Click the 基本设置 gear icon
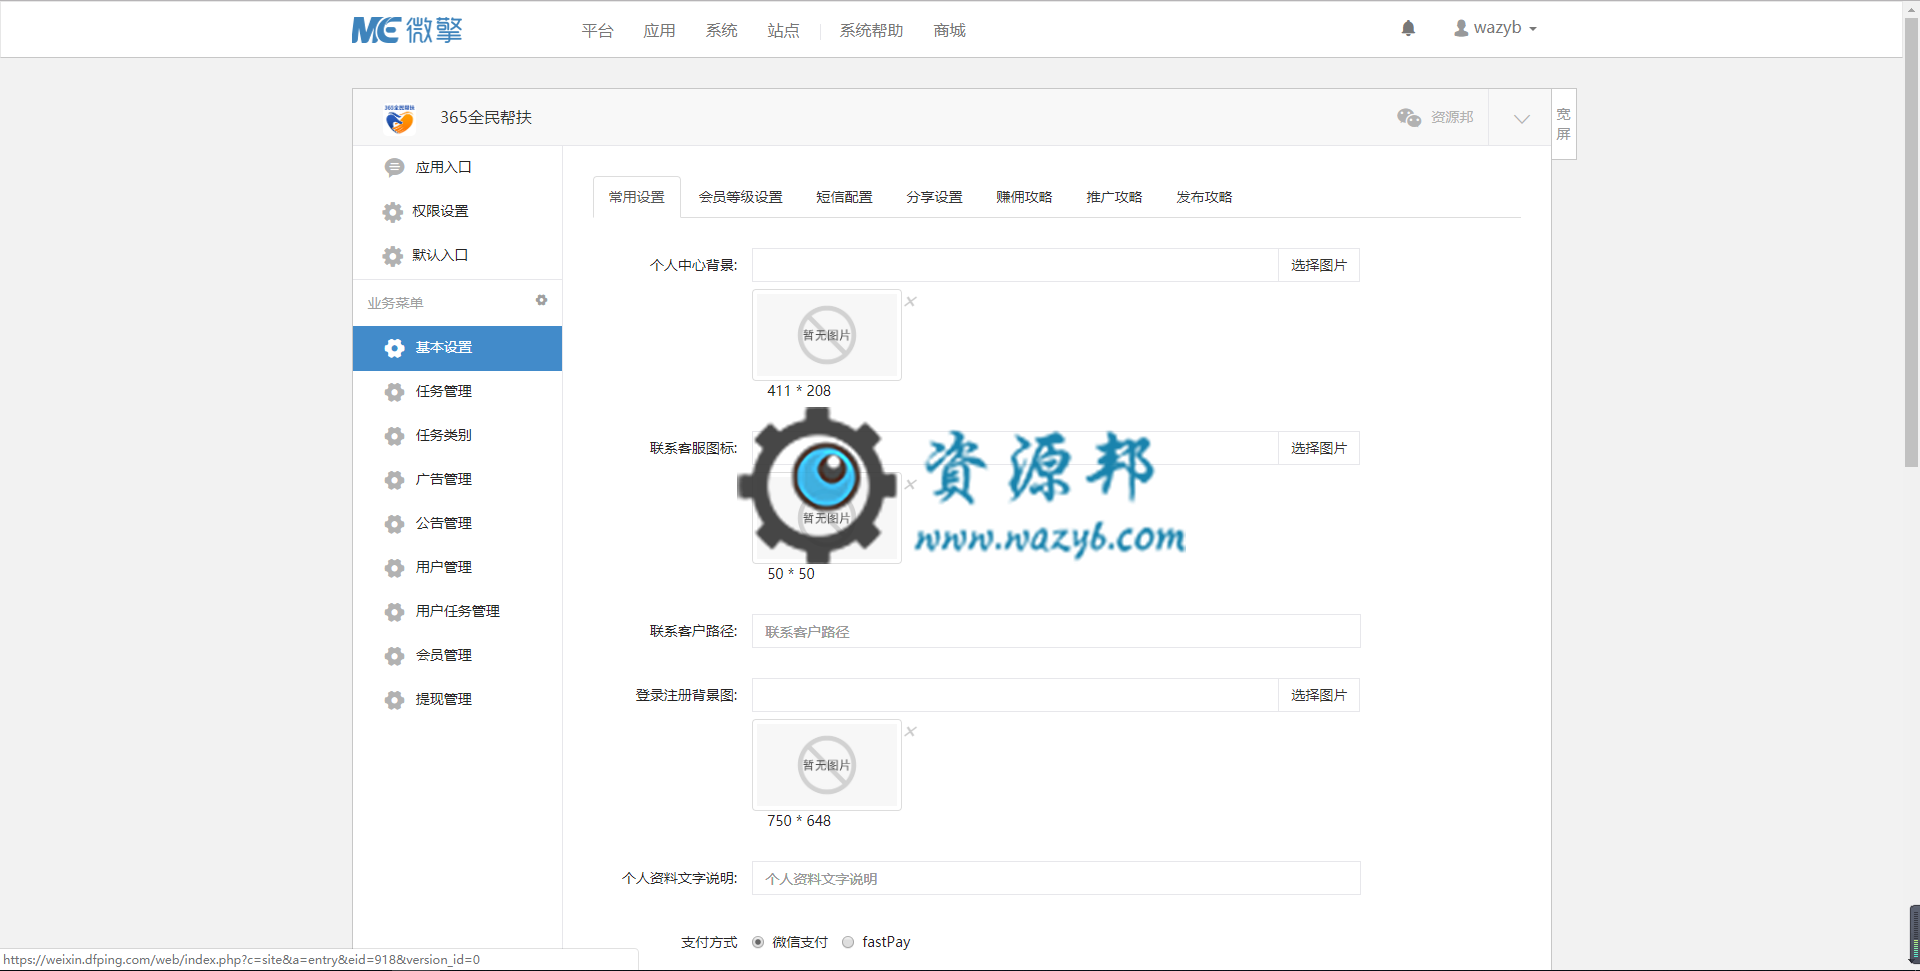The height and width of the screenshot is (971, 1920). pyautogui.click(x=394, y=347)
